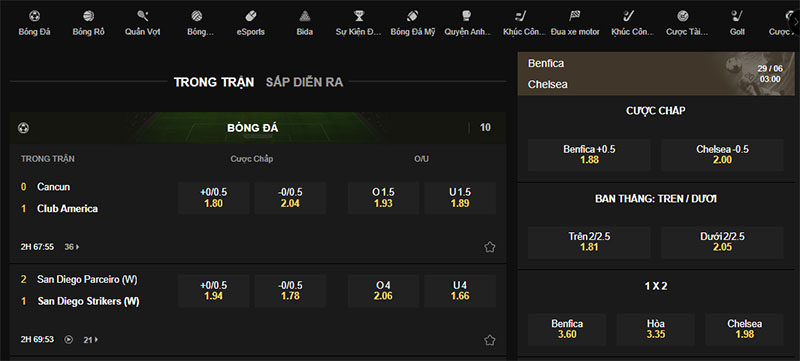Viewport: 800px width, 361px height.
Task: Favorite the Cancun vs Club America match star
Action: [490, 247]
